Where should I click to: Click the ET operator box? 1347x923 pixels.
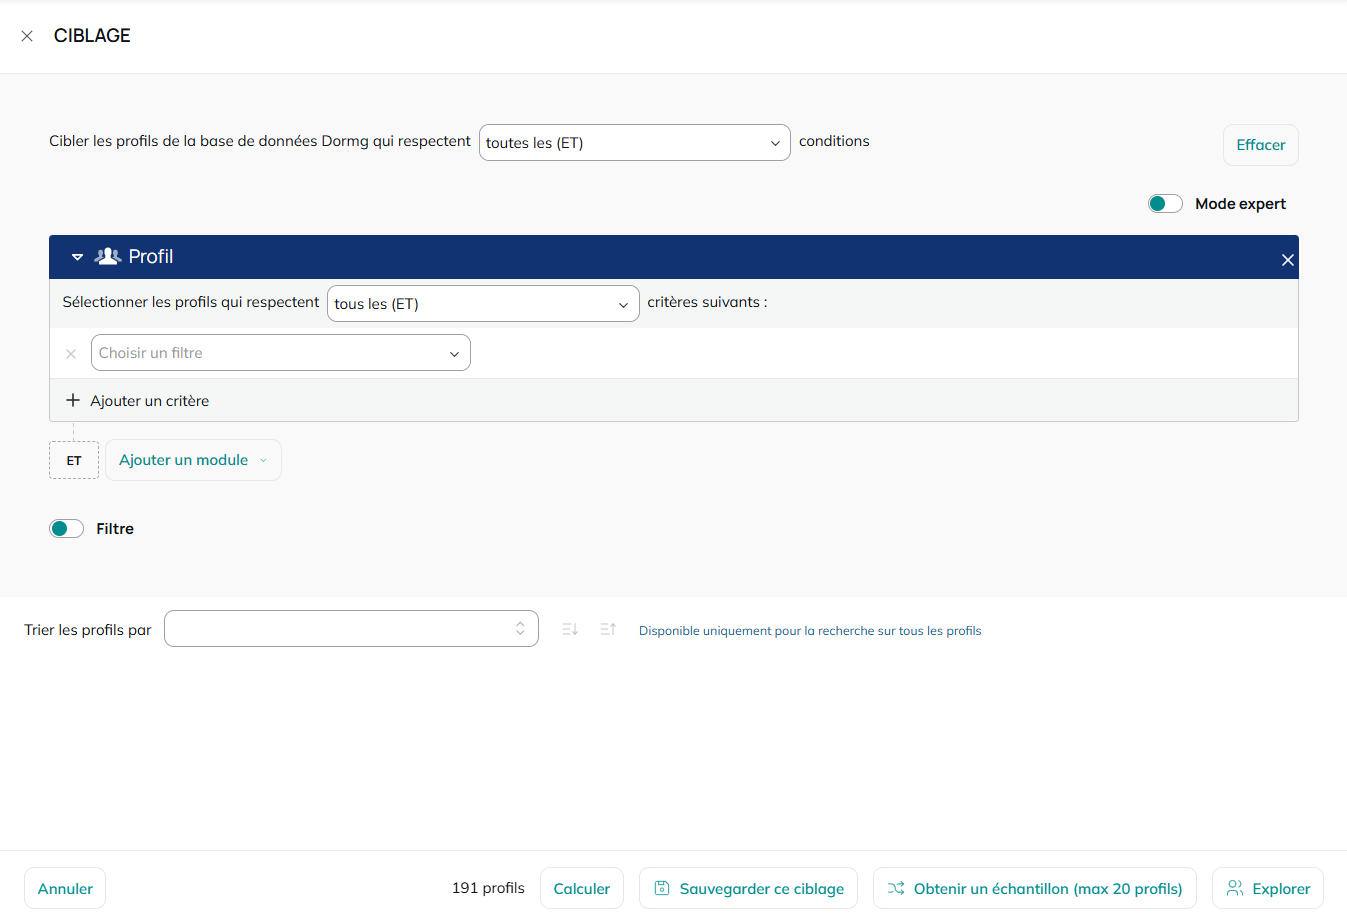coord(74,460)
